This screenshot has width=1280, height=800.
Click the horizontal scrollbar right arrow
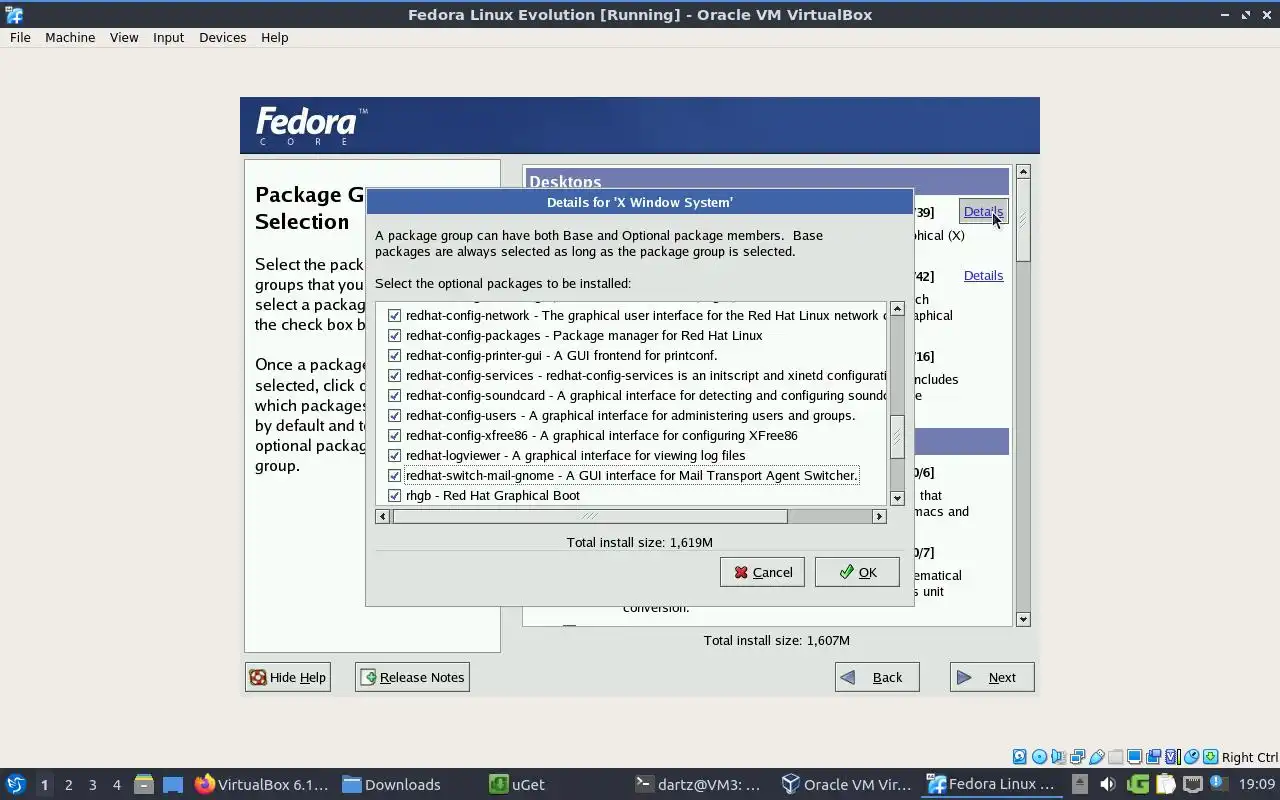879,516
